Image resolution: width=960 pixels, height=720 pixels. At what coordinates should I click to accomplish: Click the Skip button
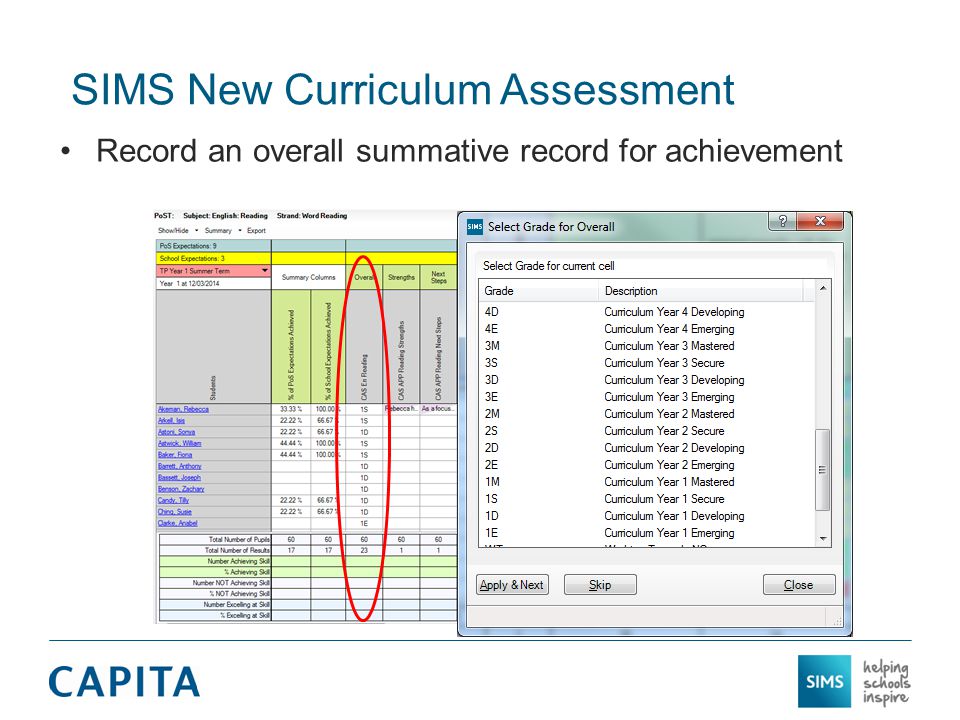(x=600, y=585)
